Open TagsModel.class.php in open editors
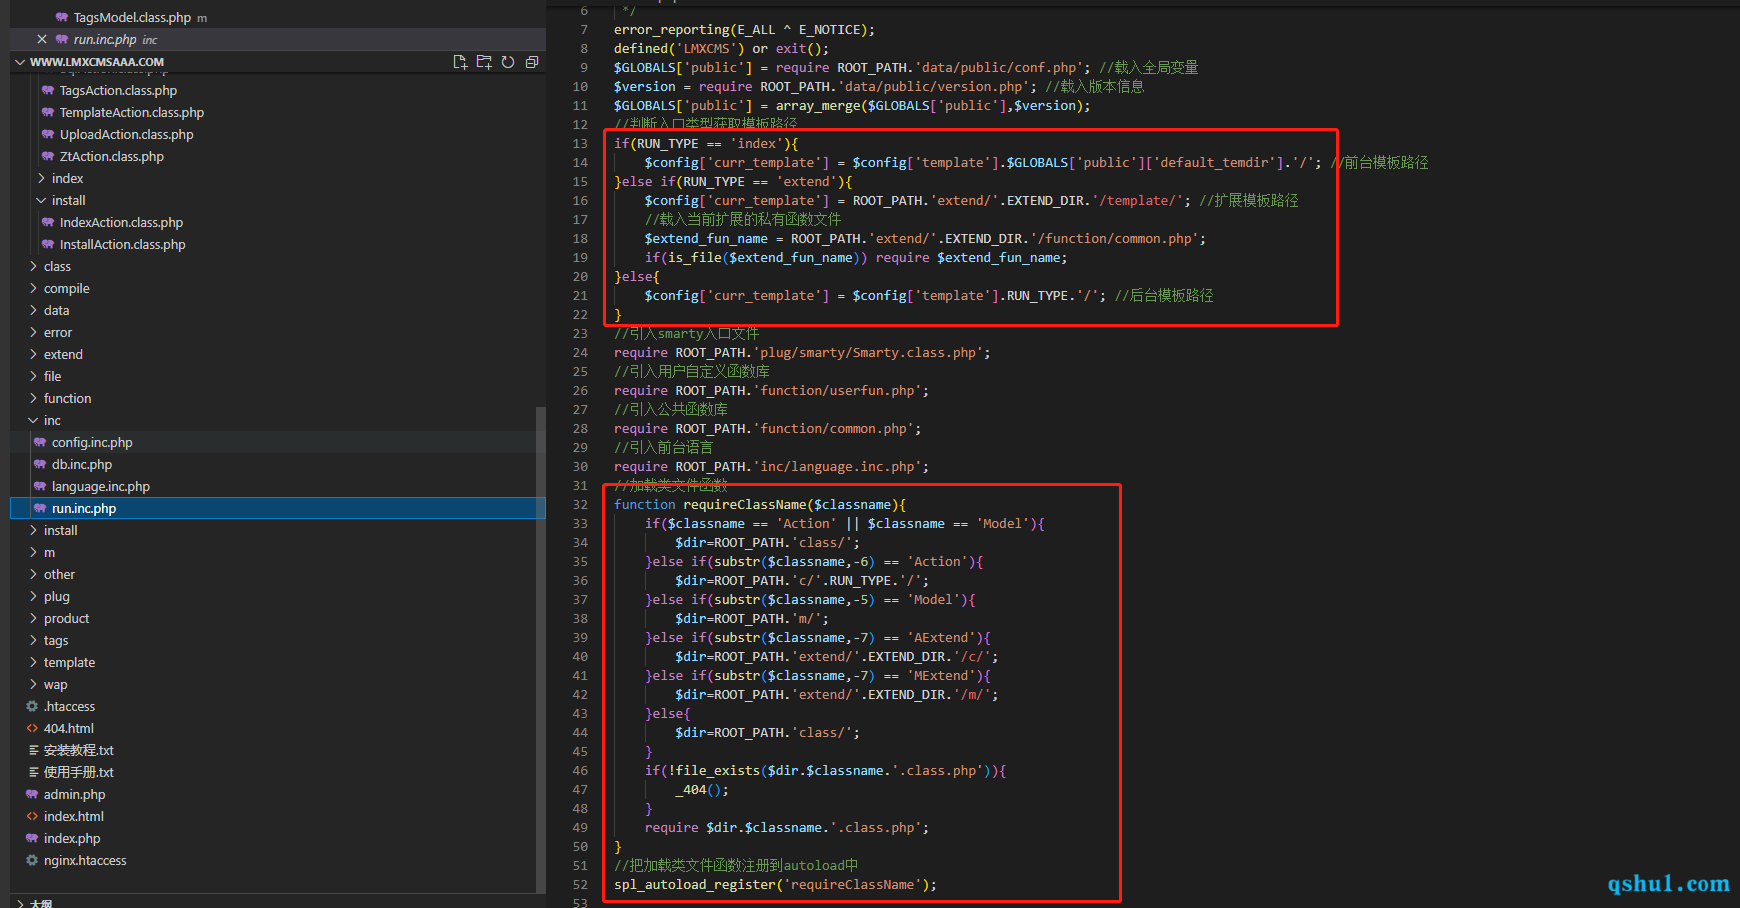 132,17
